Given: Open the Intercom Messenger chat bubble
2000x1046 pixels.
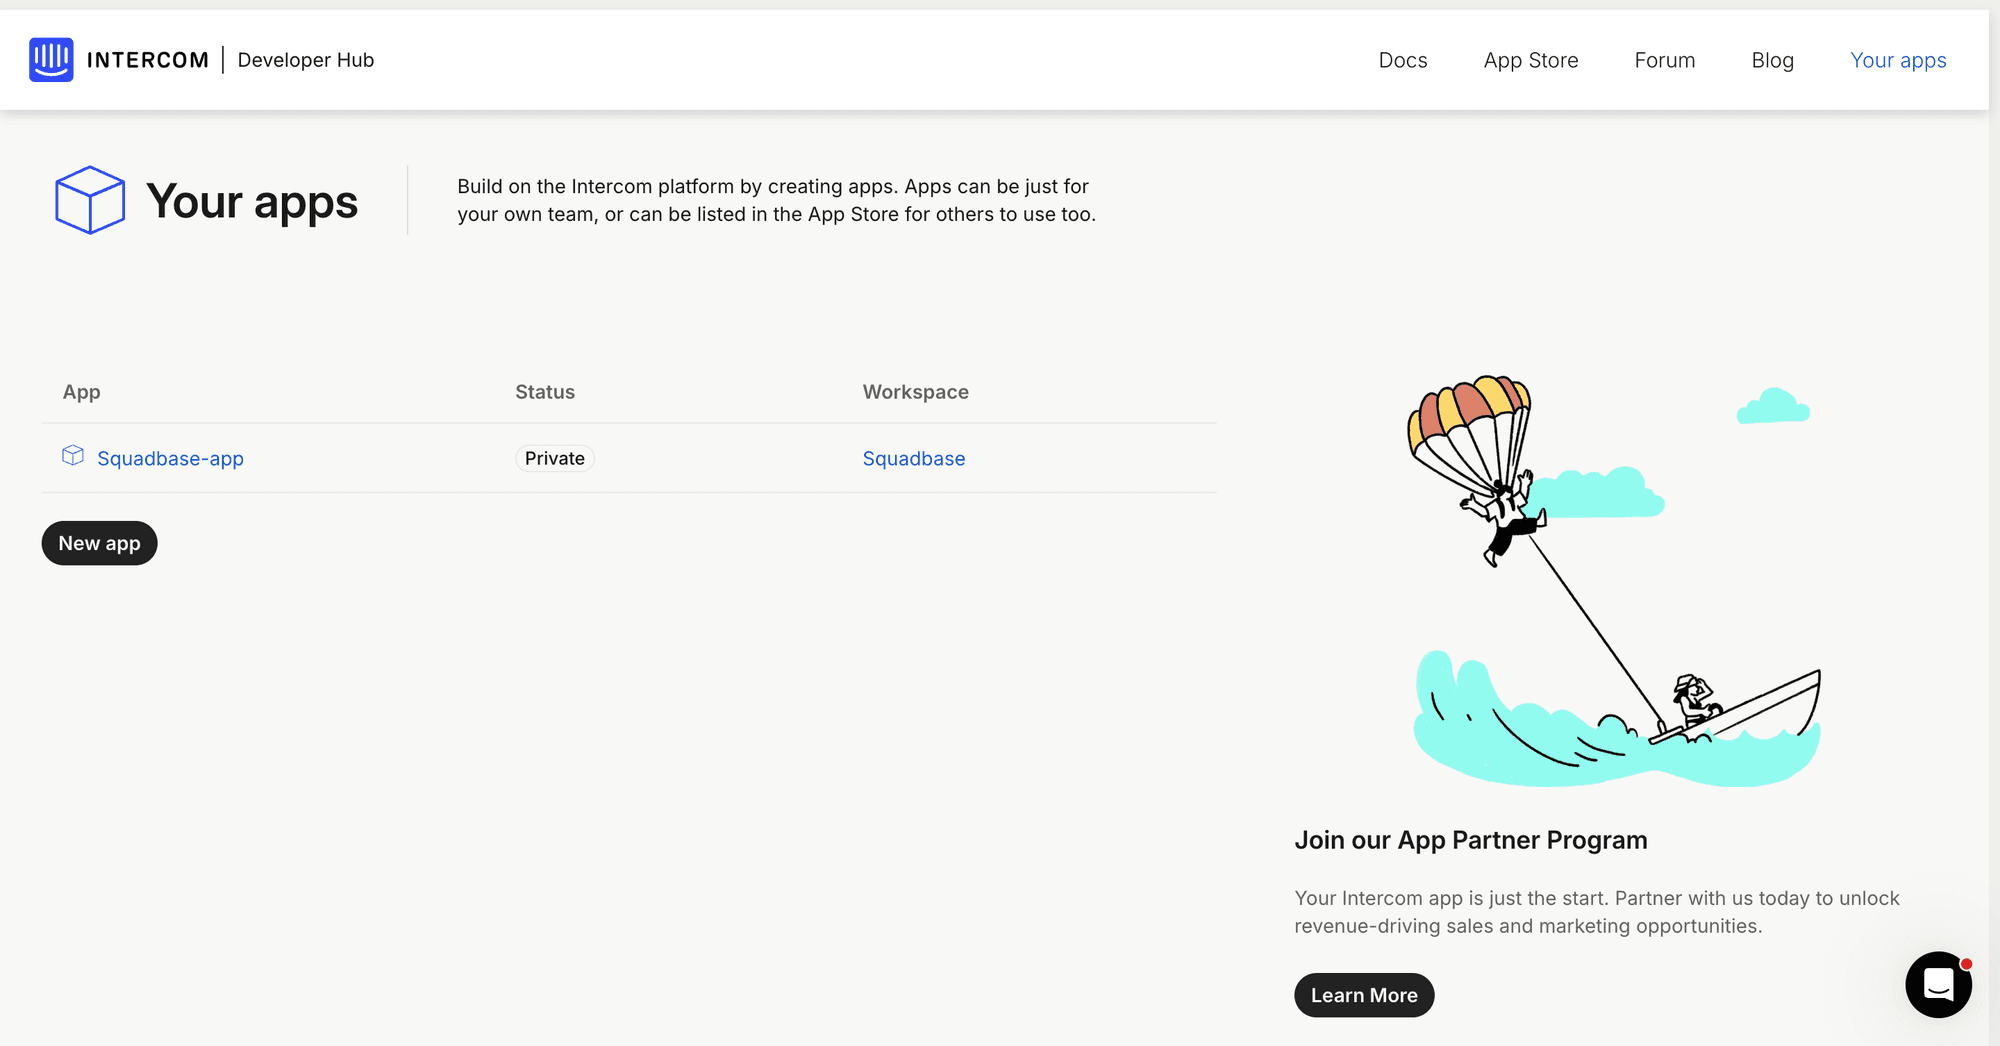Looking at the screenshot, I should (x=1938, y=985).
